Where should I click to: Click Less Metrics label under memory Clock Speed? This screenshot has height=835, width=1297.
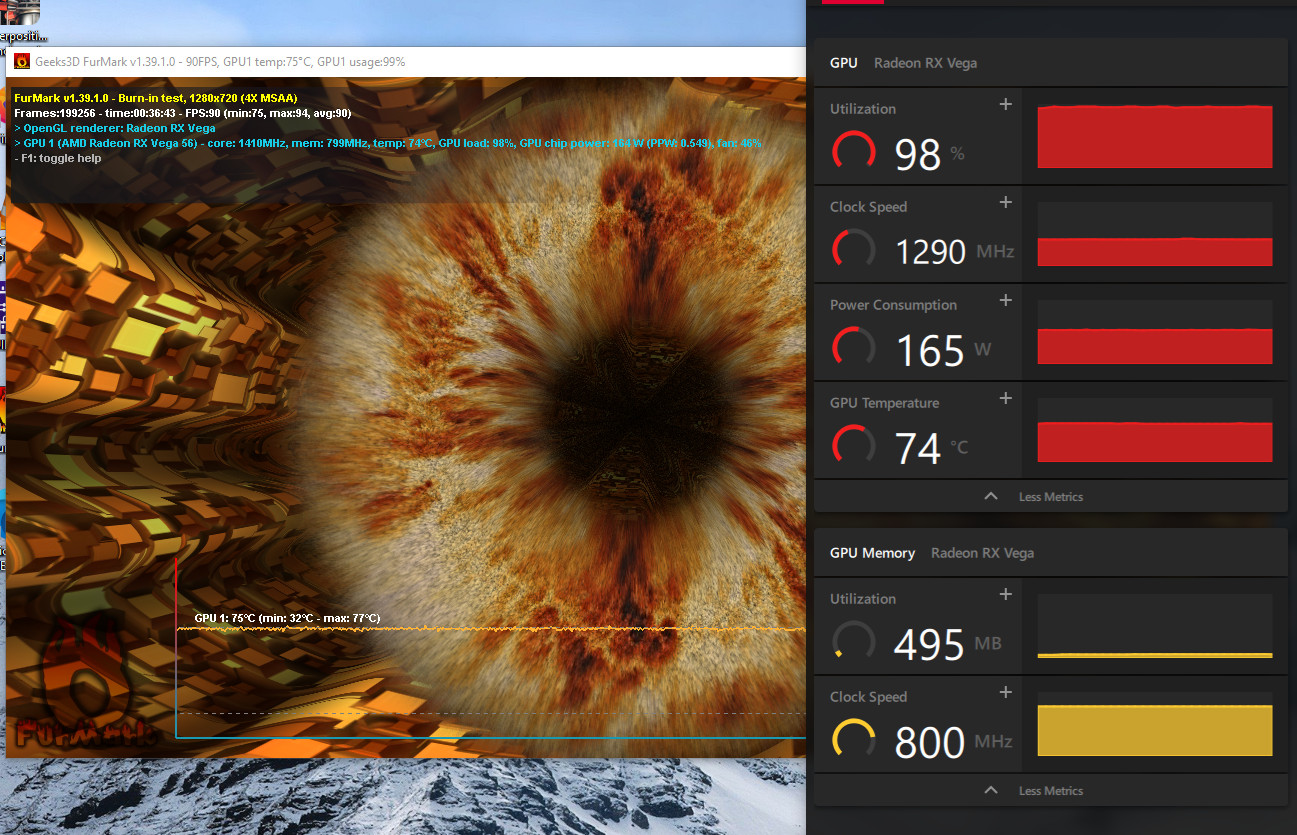click(1051, 791)
